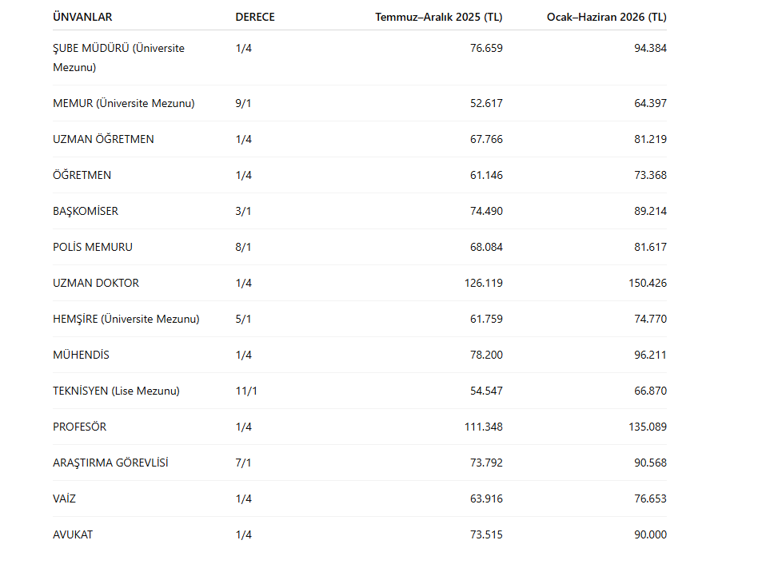The width and height of the screenshot is (770, 572).
Task: Select the TEKNİSYEN (Lise Mezunu) title
Action: (116, 391)
